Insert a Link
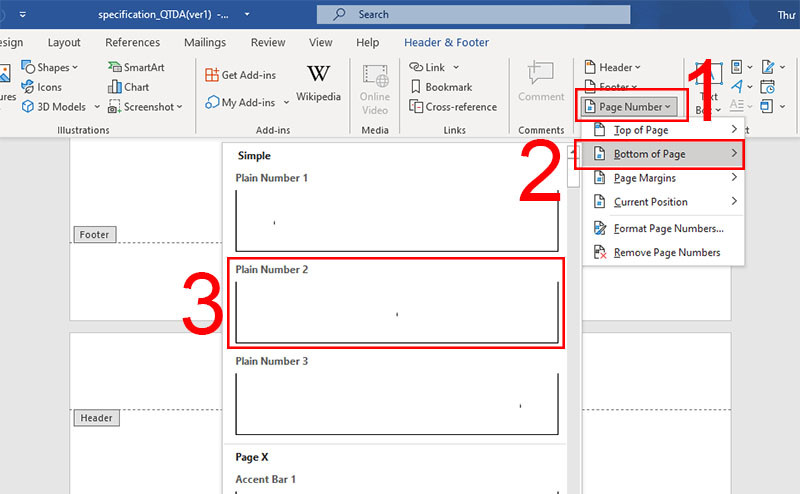Screen dimensions: 800x494 click(x=428, y=67)
